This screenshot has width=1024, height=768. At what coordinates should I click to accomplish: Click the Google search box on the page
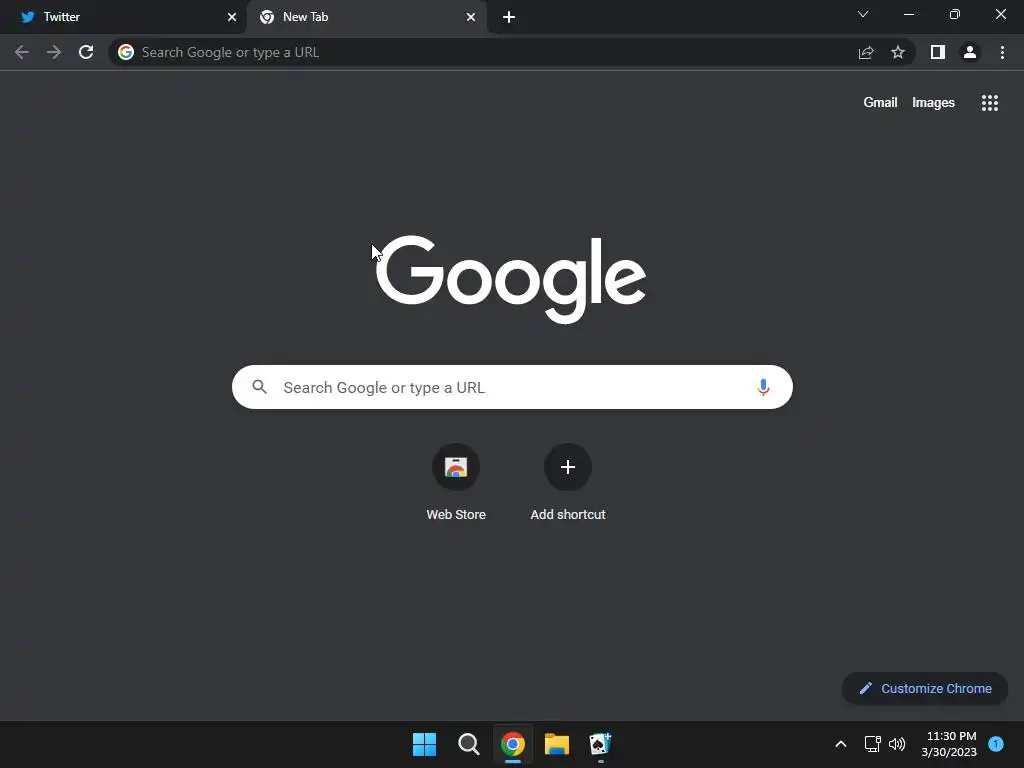tap(512, 387)
